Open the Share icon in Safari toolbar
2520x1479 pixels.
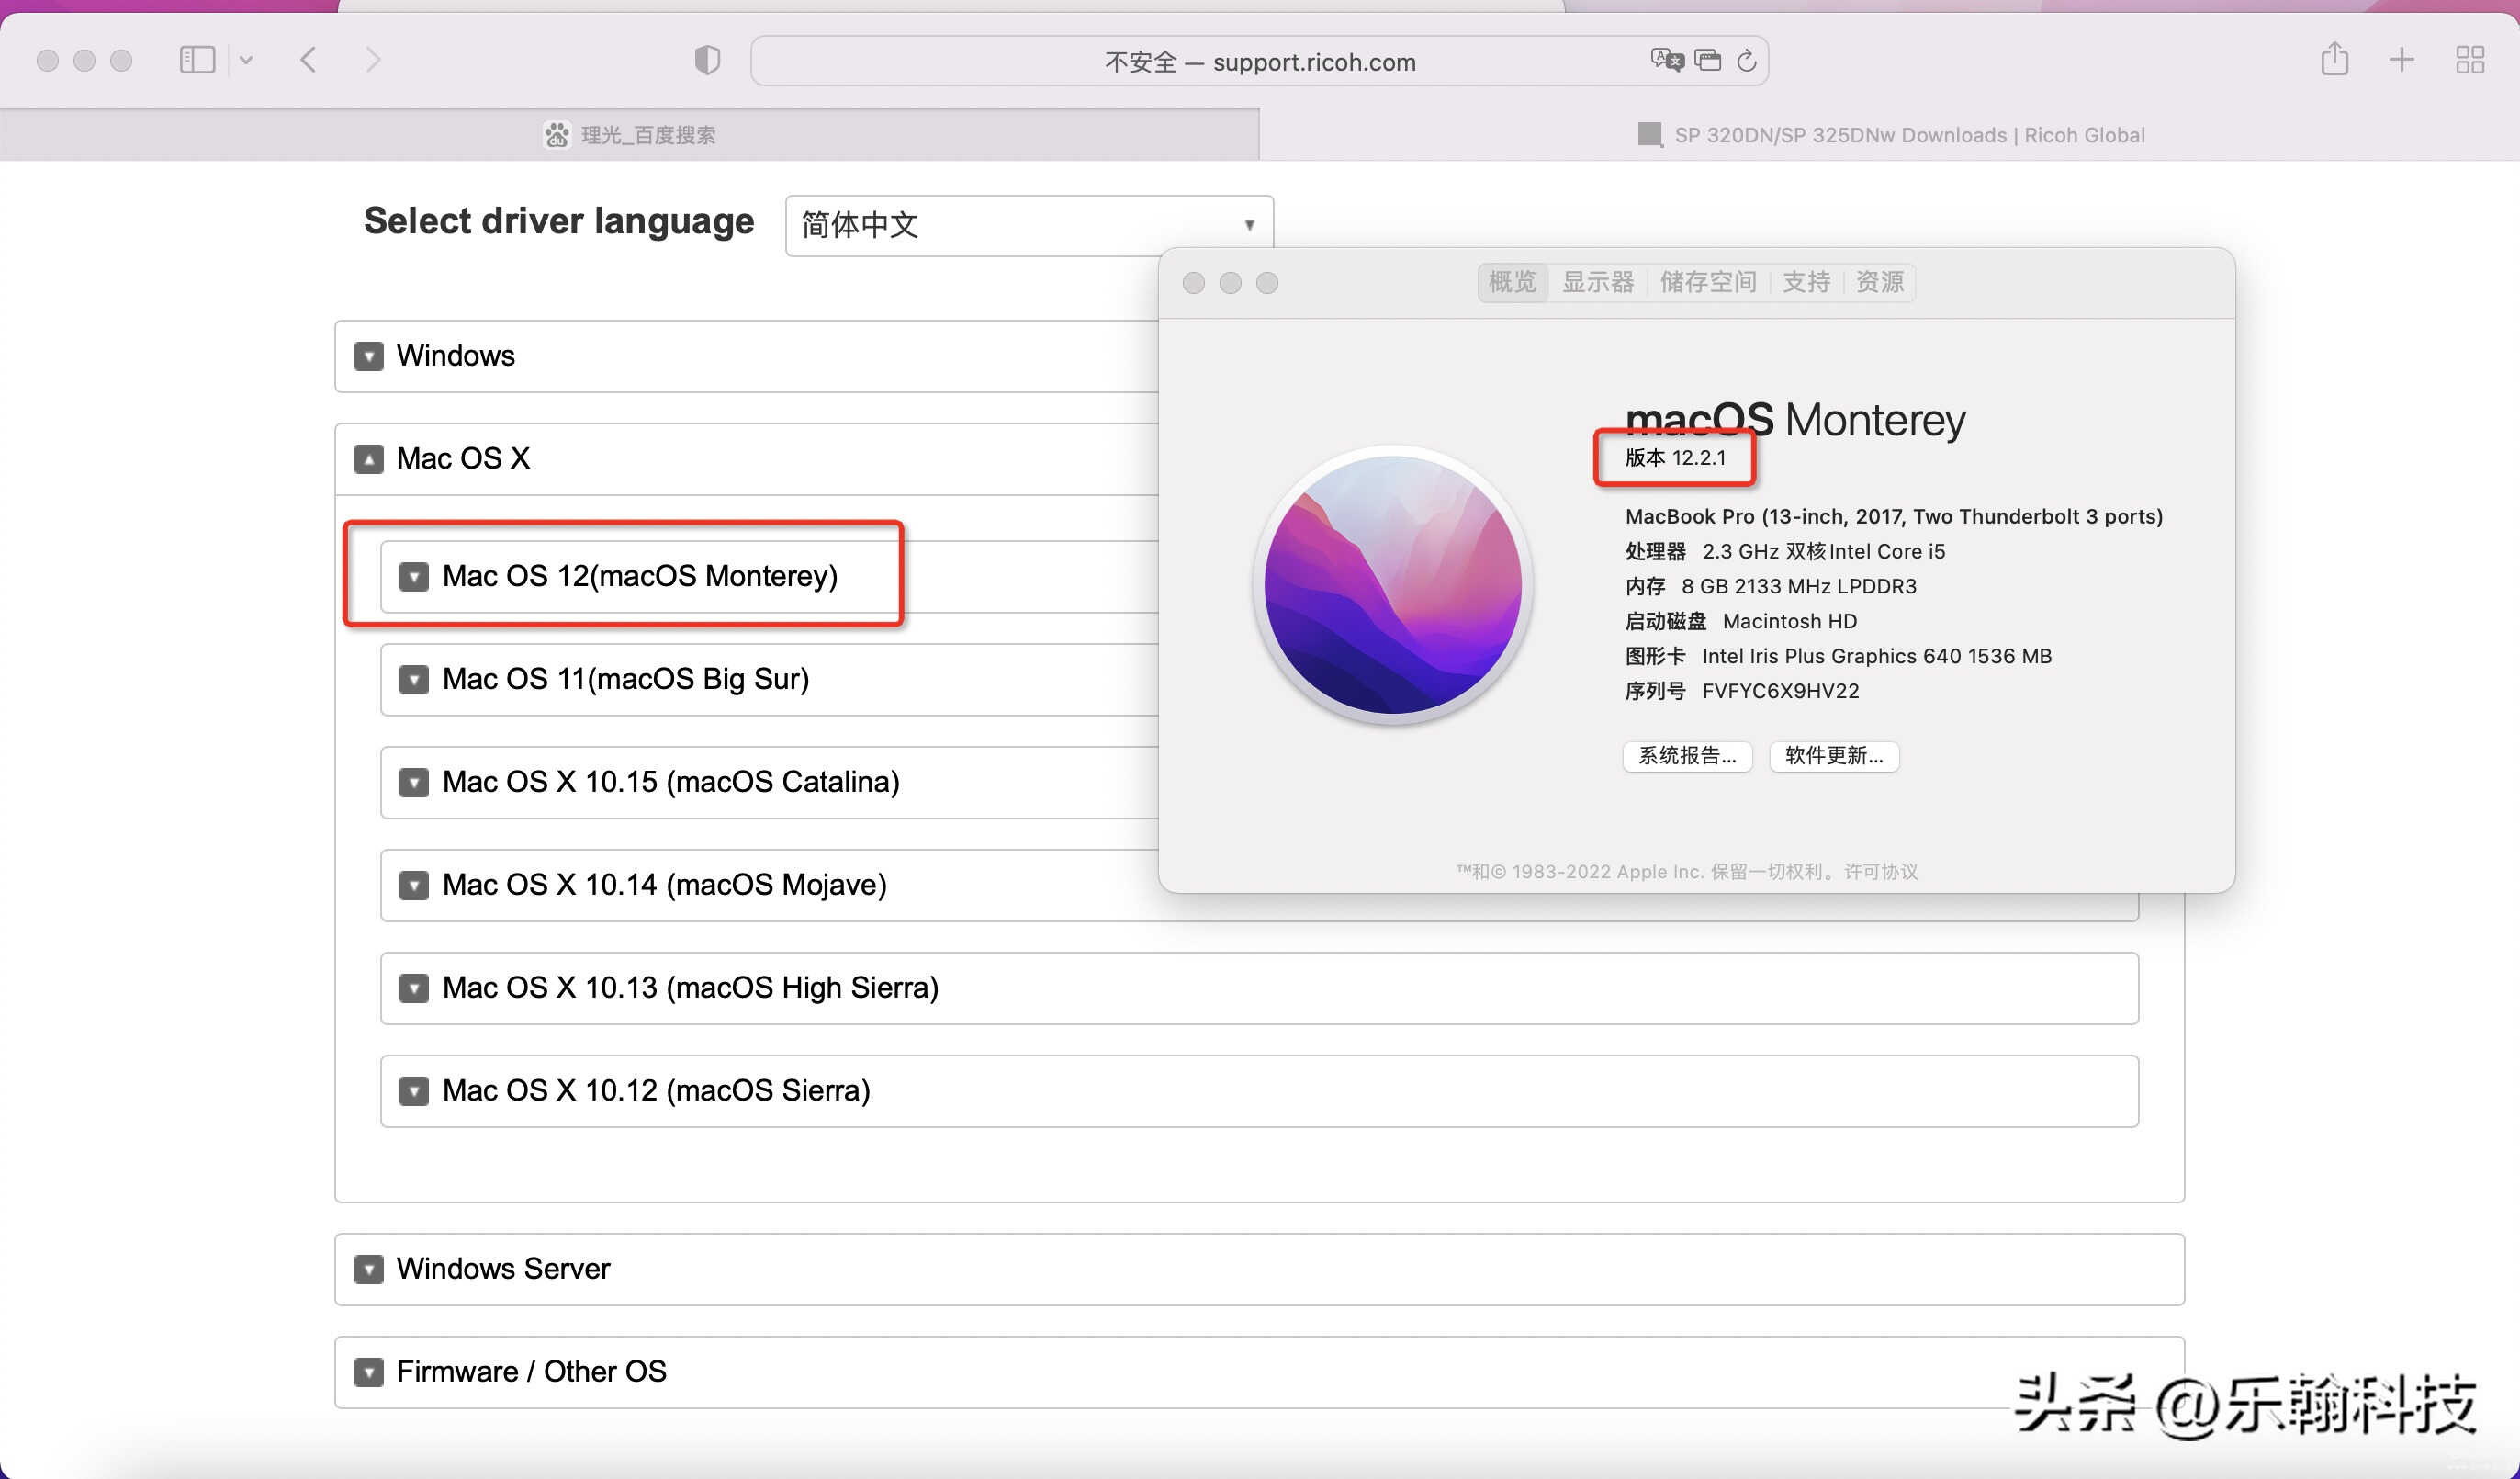click(x=2334, y=59)
